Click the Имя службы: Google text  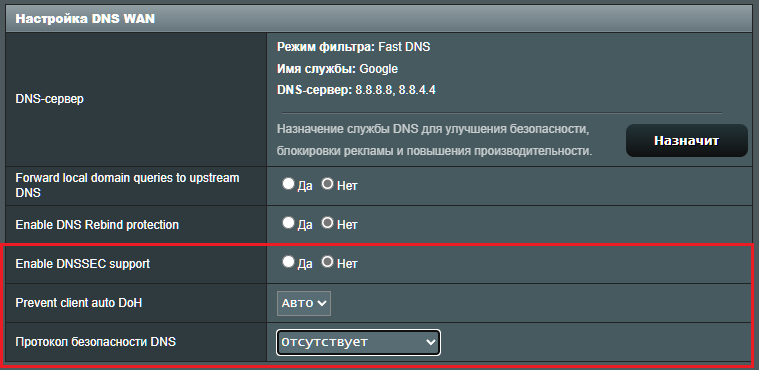click(337, 69)
